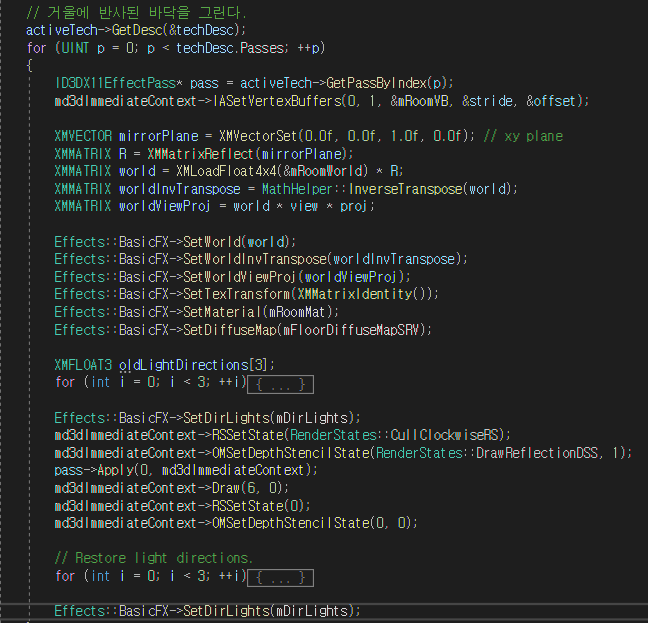This screenshot has width=648, height=623.
Task: Click first SetDirLights(mDirLights) call
Action: 269,418
